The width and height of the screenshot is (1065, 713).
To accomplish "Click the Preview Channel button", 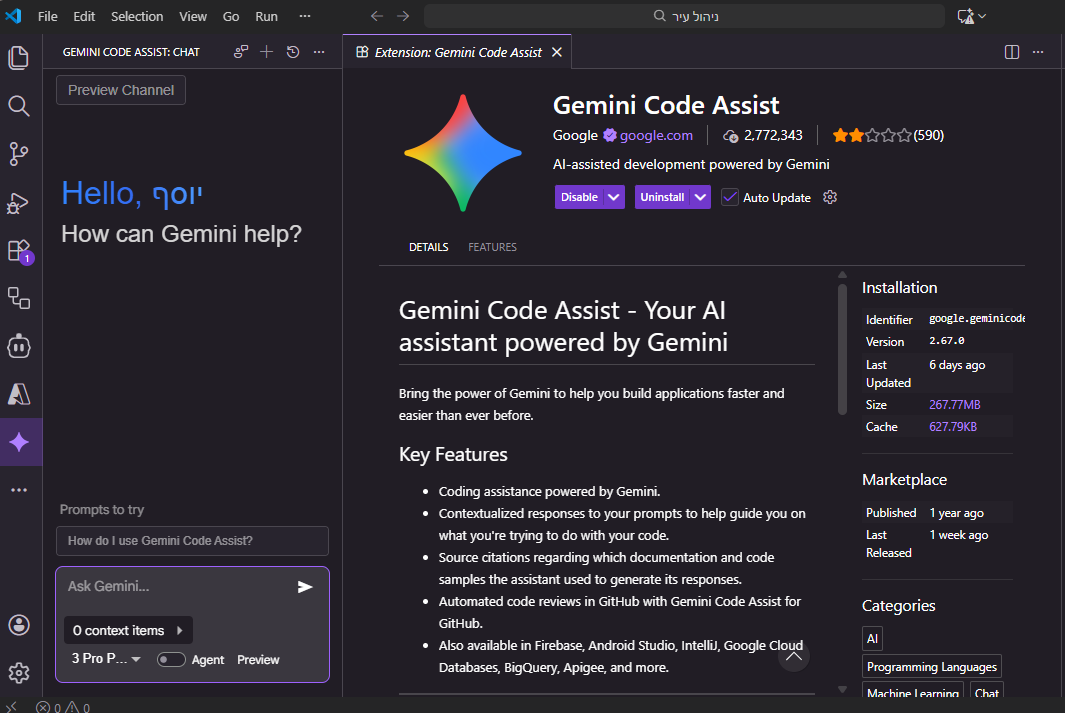I will (121, 90).
